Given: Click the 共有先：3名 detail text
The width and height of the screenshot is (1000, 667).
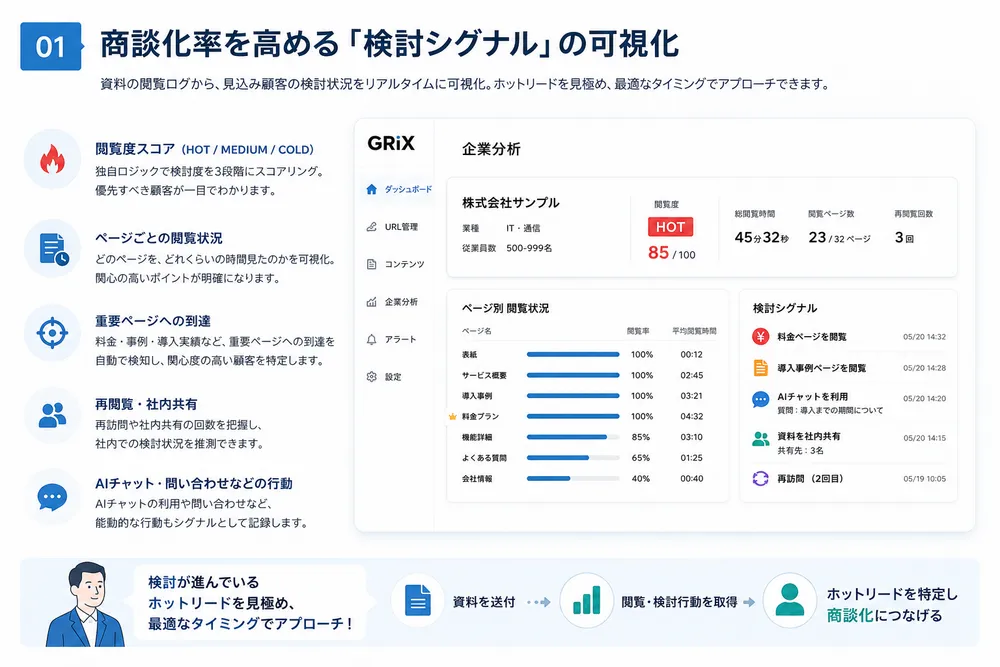Looking at the screenshot, I should point(800,450).
